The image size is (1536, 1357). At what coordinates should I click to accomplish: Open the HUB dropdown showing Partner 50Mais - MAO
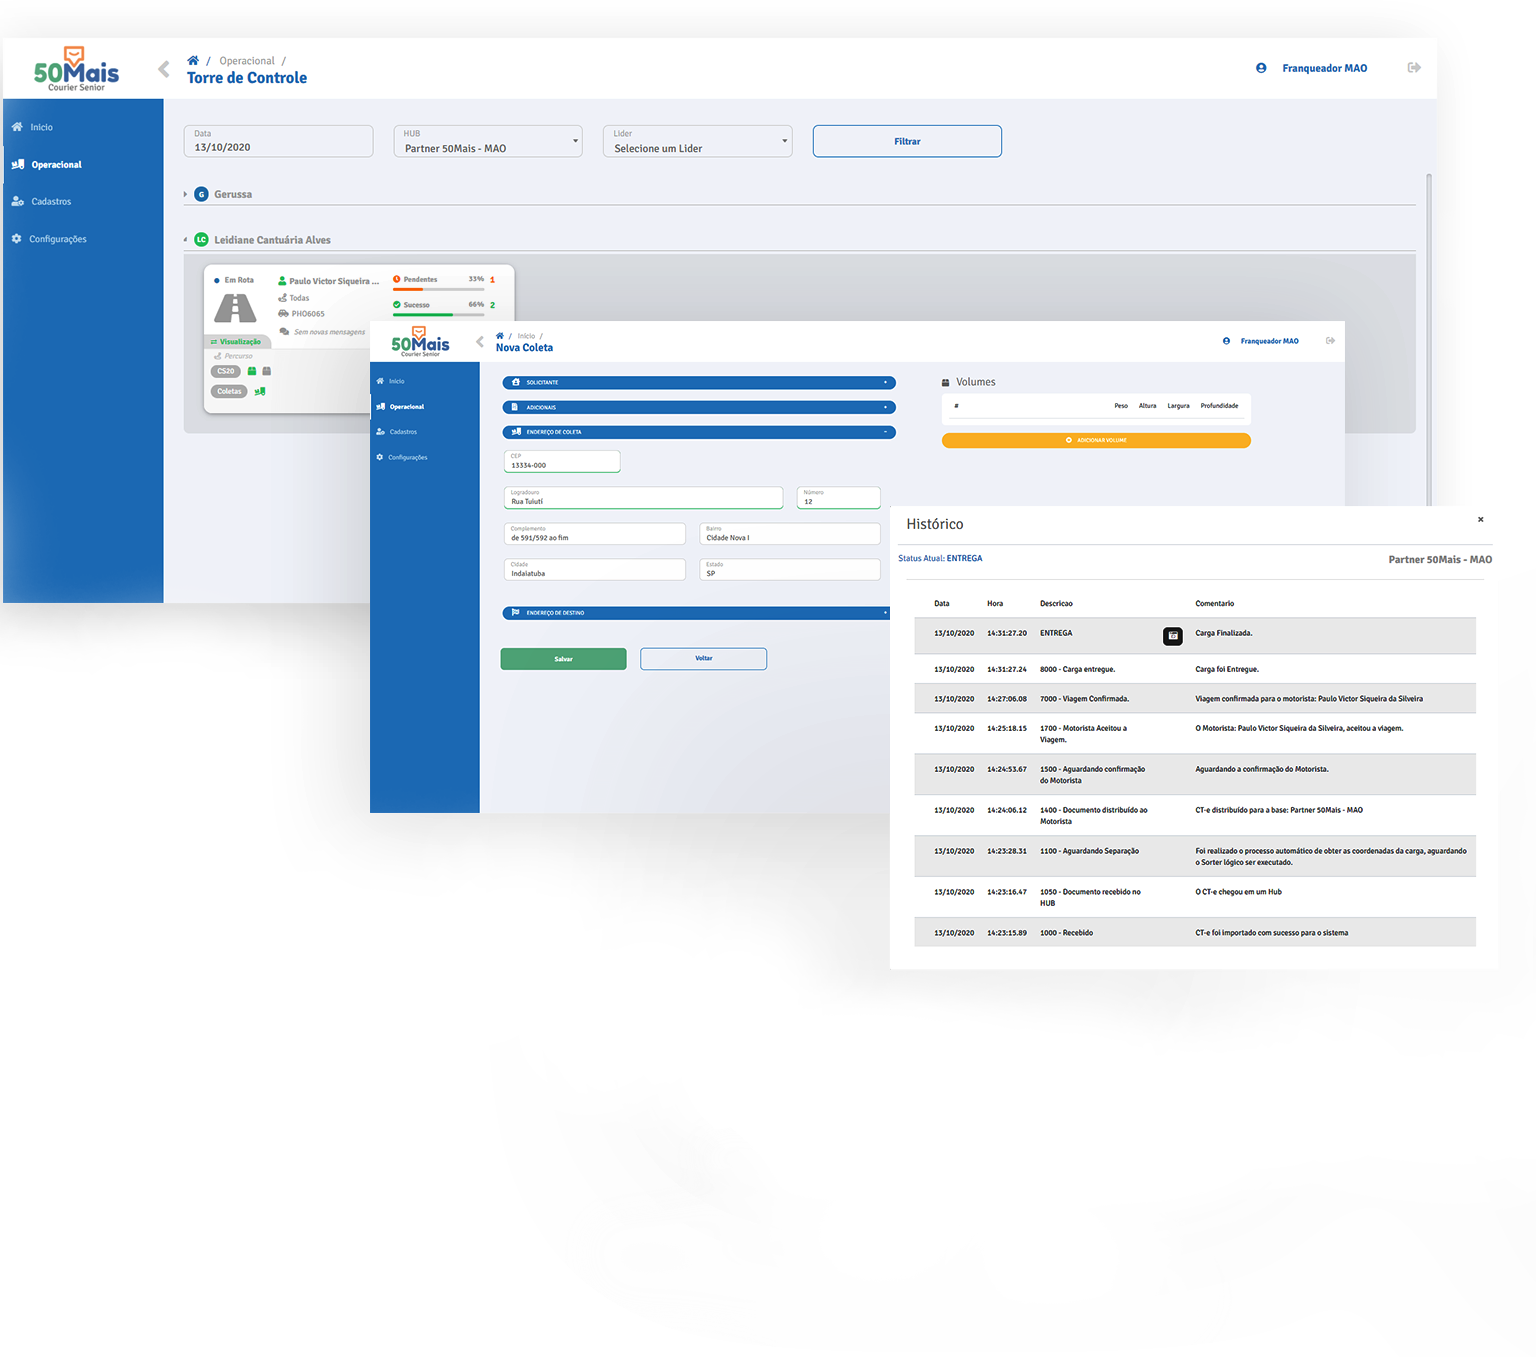[488, 141]
